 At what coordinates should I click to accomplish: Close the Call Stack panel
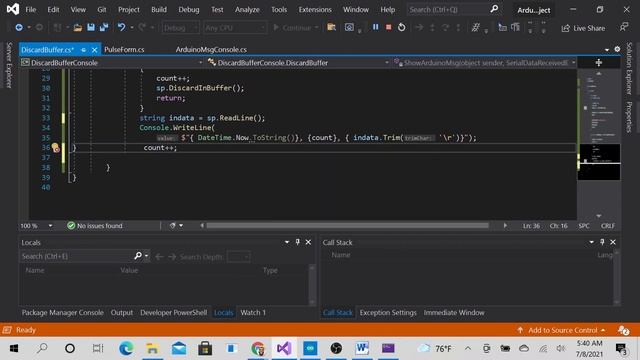click(613, 242)
